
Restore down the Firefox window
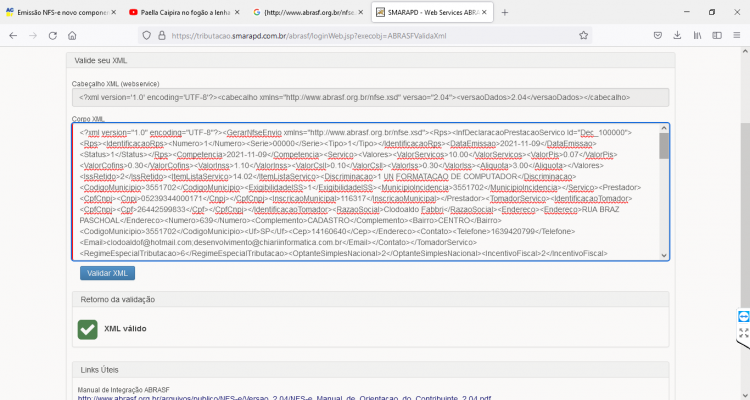click(x=712, y=12)
